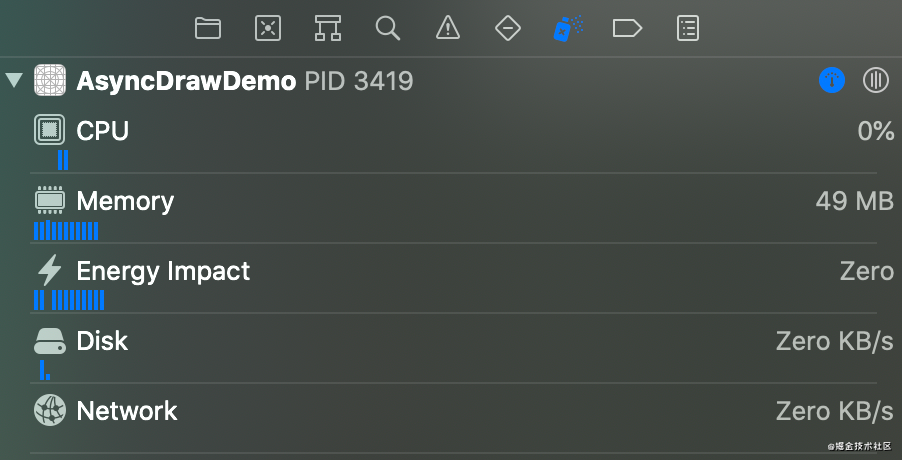
Task: Select the Disk gauge row
Action: click(102, 341)
